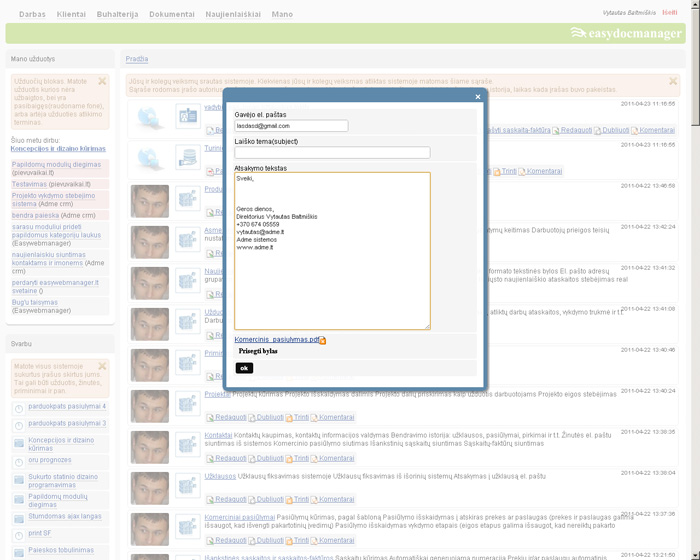
Task: Click Redaguoti in the 11:16:56 top row
Action: click(x=576, y=130)
